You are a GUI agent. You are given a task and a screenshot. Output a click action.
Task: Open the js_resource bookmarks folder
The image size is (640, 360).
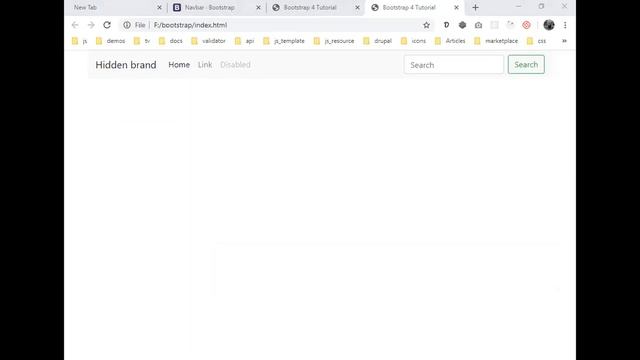pyautogui.click(x=334, y=41)
